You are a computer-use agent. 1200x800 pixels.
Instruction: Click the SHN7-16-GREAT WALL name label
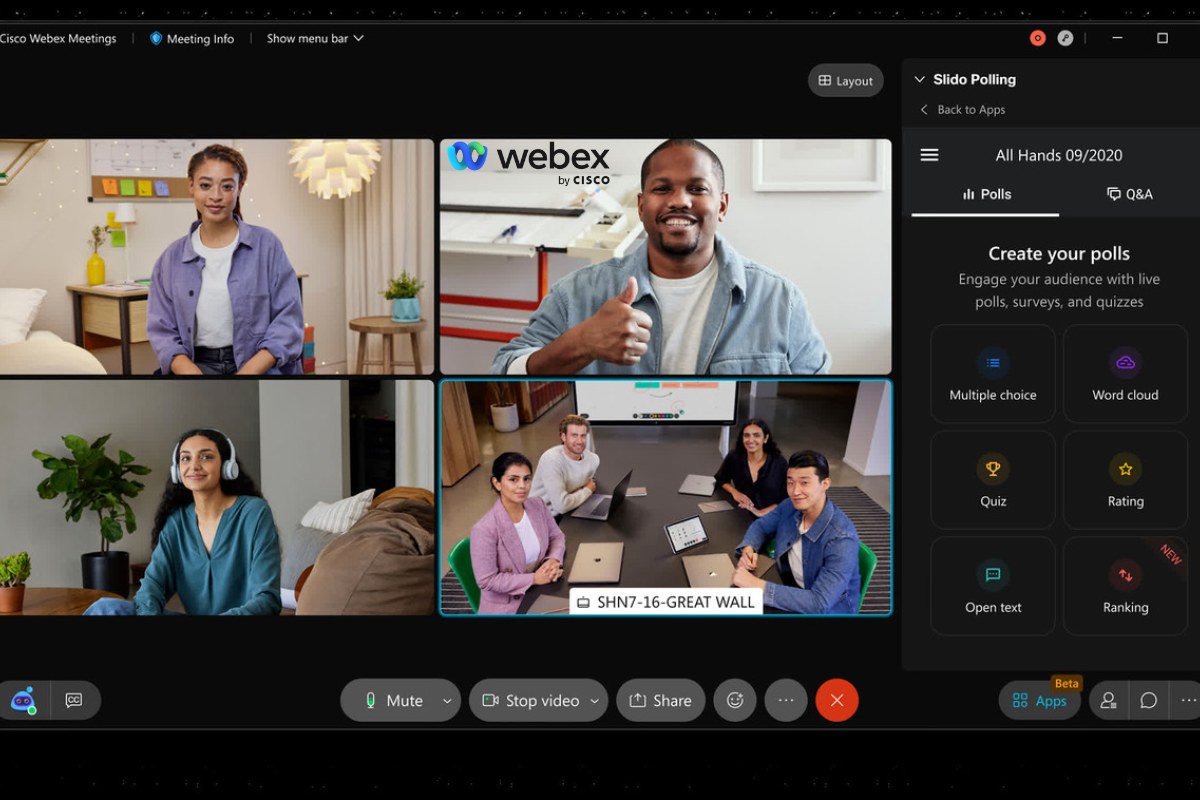666,602
